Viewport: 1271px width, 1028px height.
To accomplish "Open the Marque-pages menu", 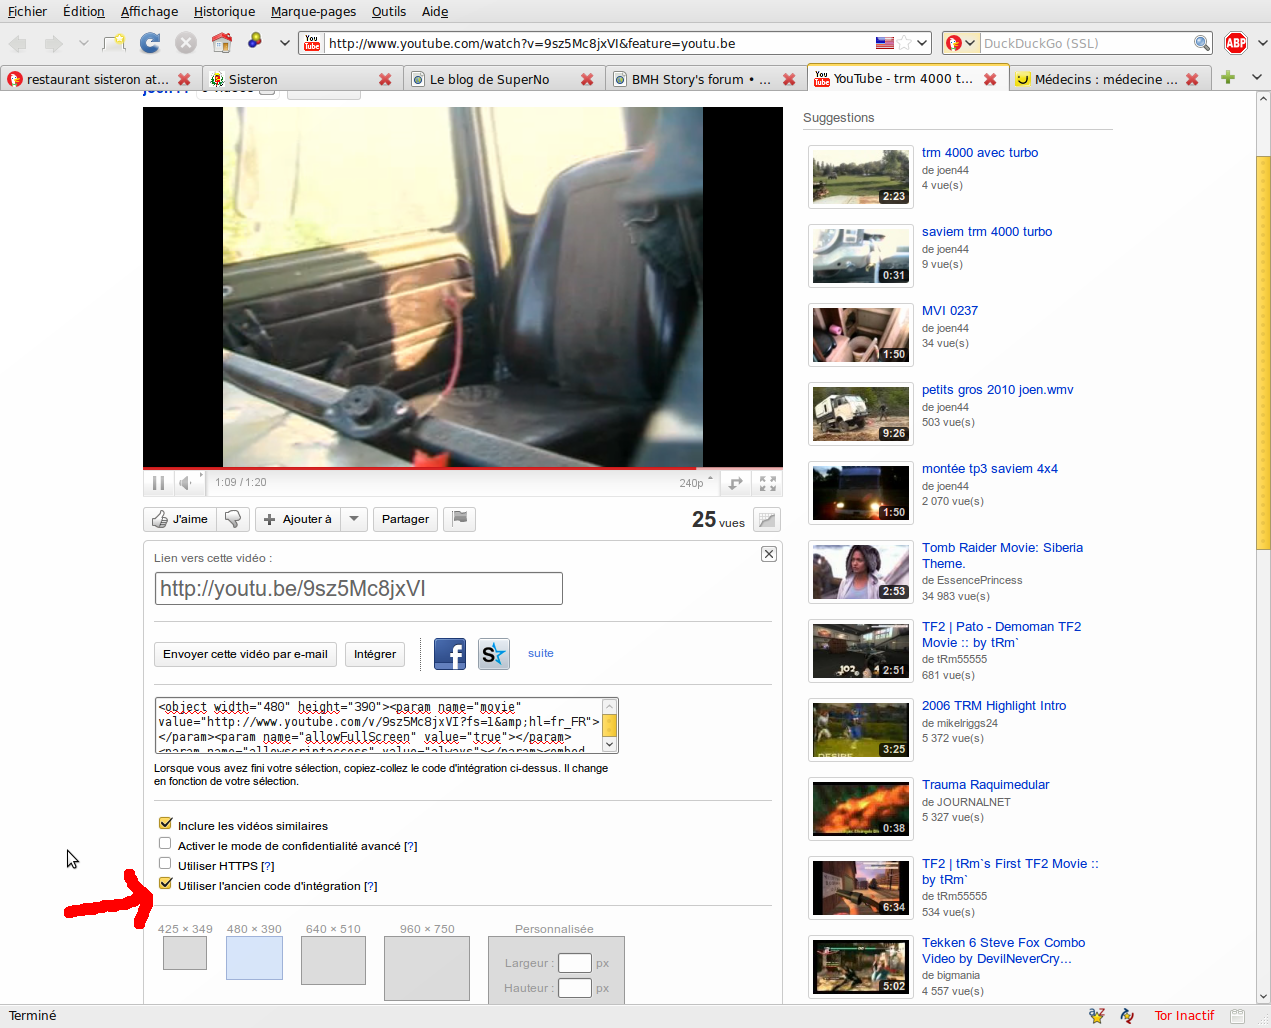I will coord(313,11).
